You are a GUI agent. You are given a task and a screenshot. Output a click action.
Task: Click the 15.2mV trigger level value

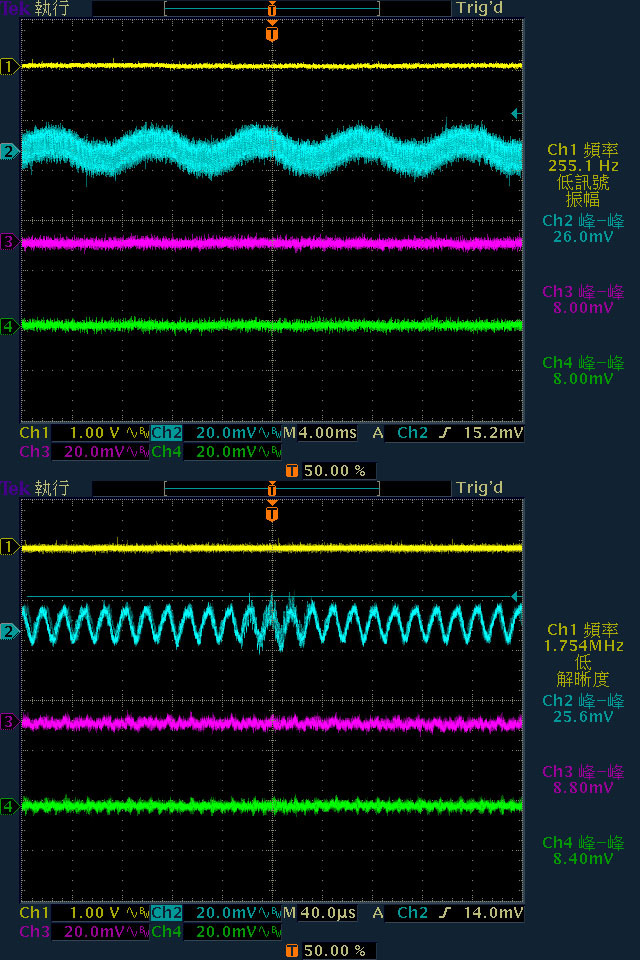point(493,433)
